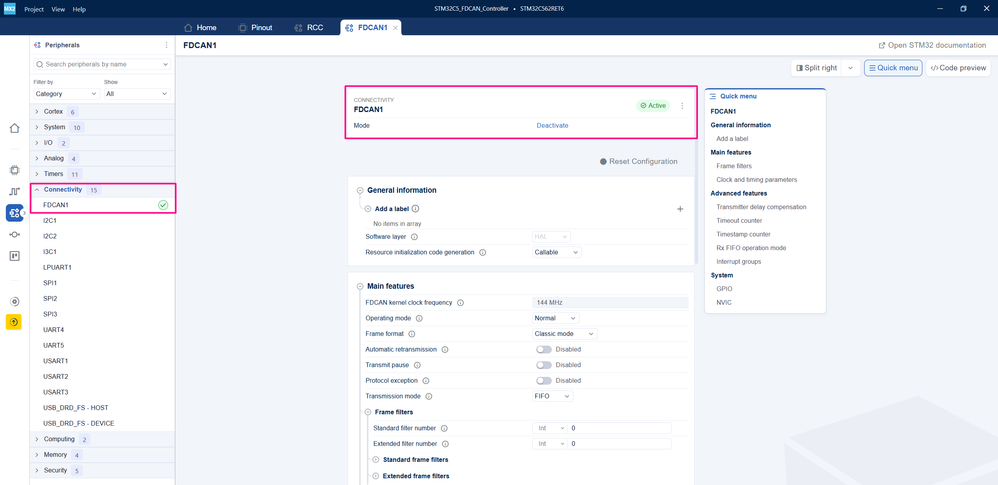The width and height of the screenshot is (998, 485).
Task: Click the plus icon to add a label
Action: tap(680, 209)
